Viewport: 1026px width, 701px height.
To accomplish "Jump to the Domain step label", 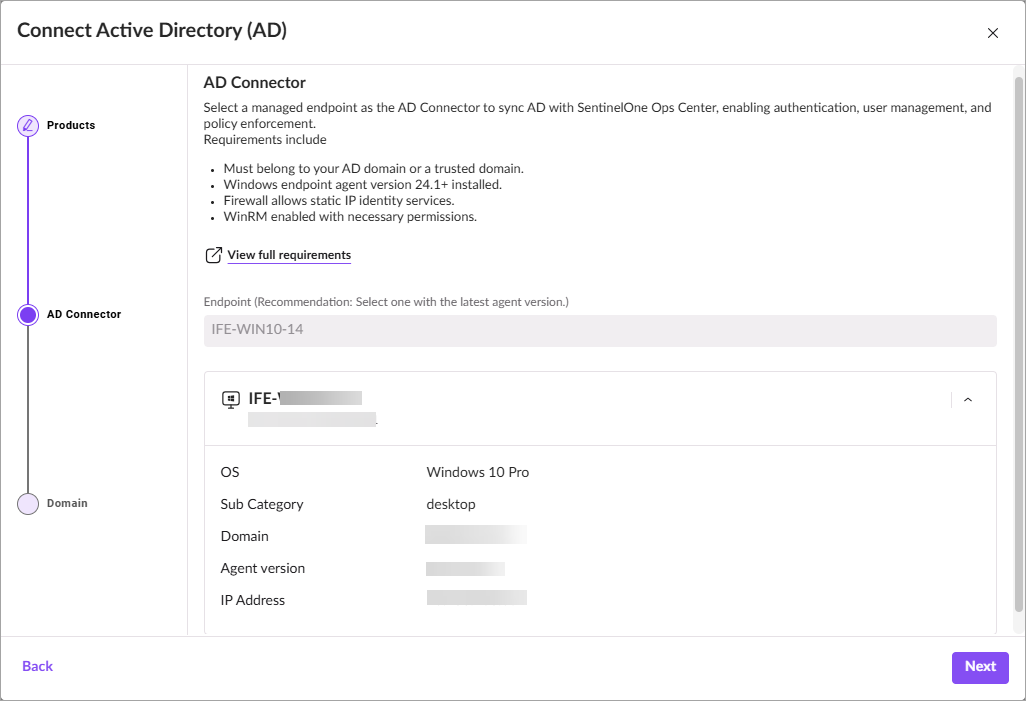I will [x=67, y=504].
